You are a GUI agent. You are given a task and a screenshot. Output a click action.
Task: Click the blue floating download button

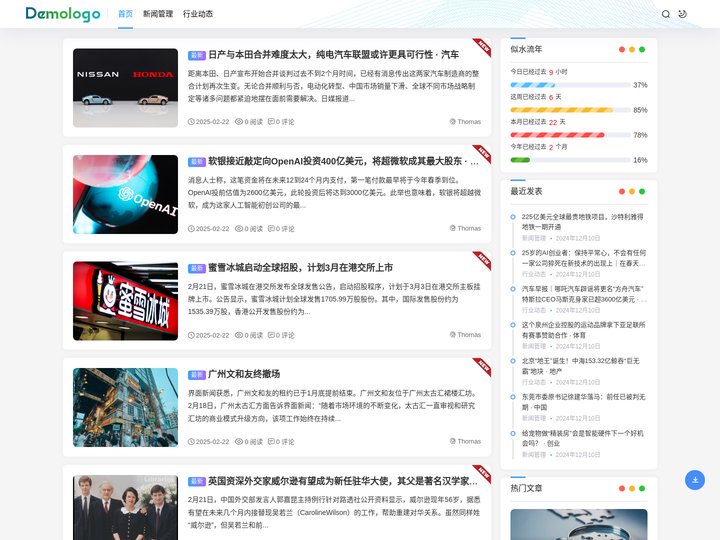pyautogui.click(x=695, y=480)
